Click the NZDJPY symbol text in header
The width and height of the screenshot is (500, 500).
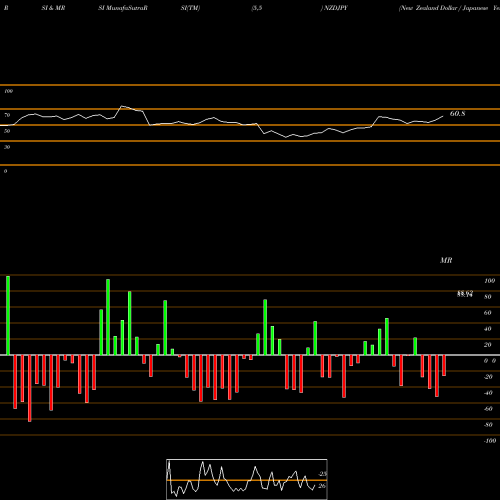coord(336,8)
